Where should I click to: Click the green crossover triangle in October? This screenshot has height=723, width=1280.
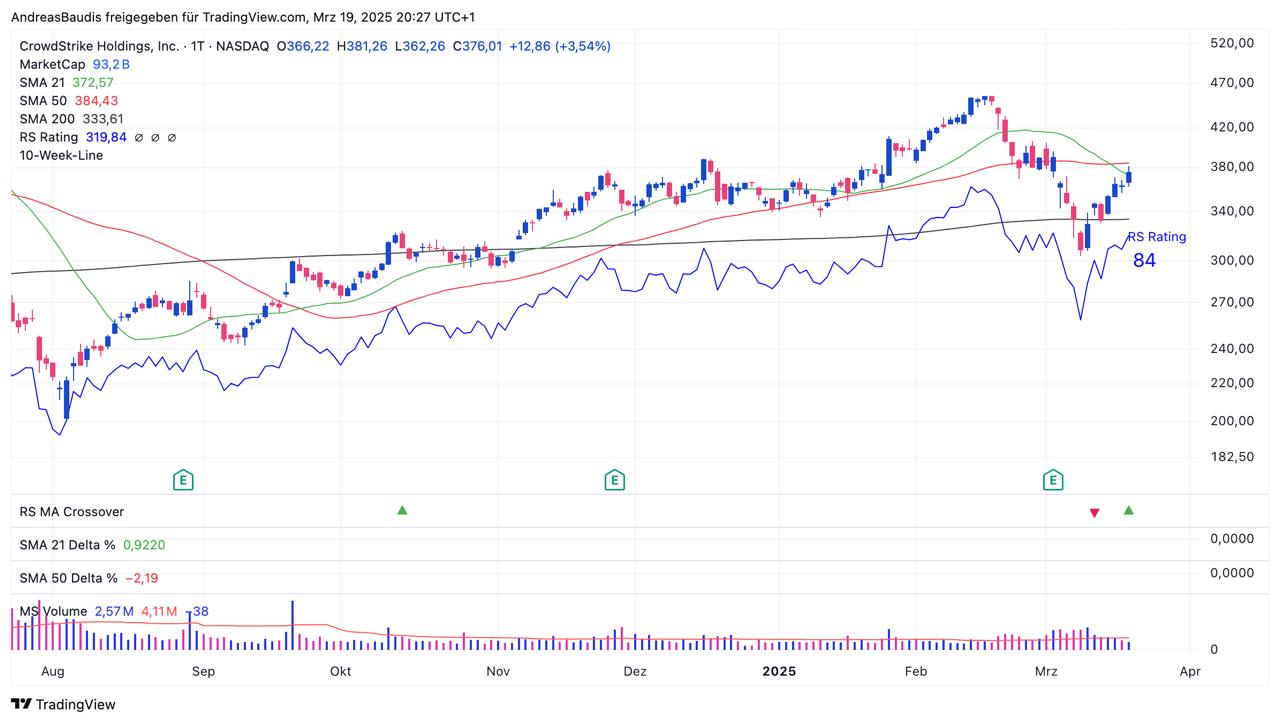[402, 510]
